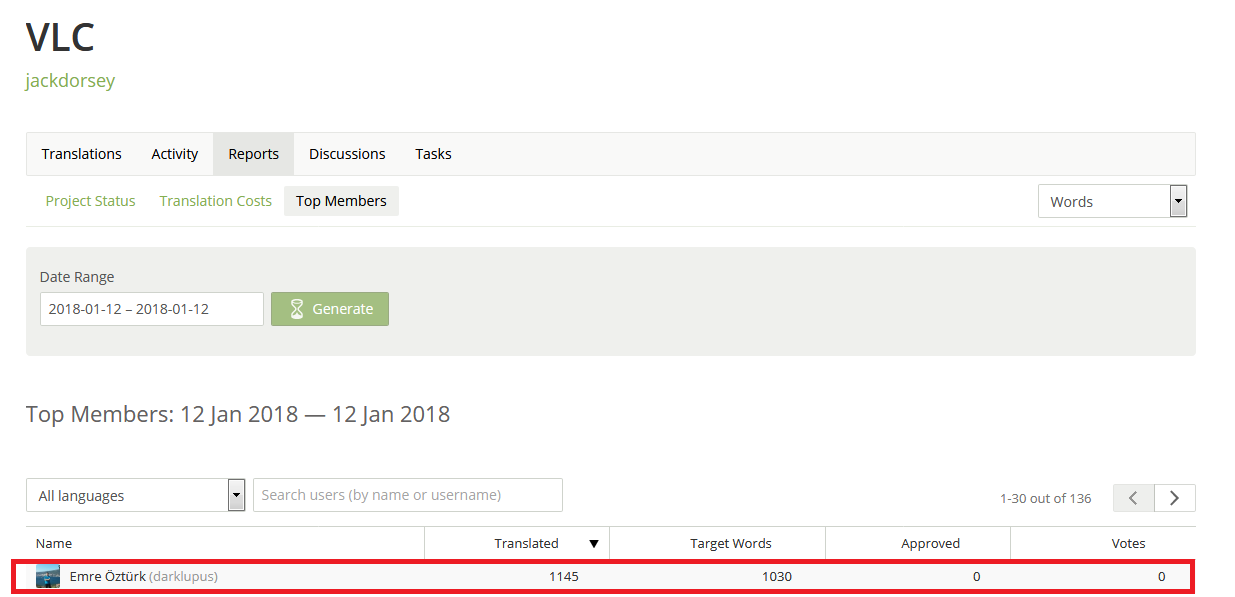The image size is (1235, 597).
Task: Click the Date Range input field
Action: 152,309
